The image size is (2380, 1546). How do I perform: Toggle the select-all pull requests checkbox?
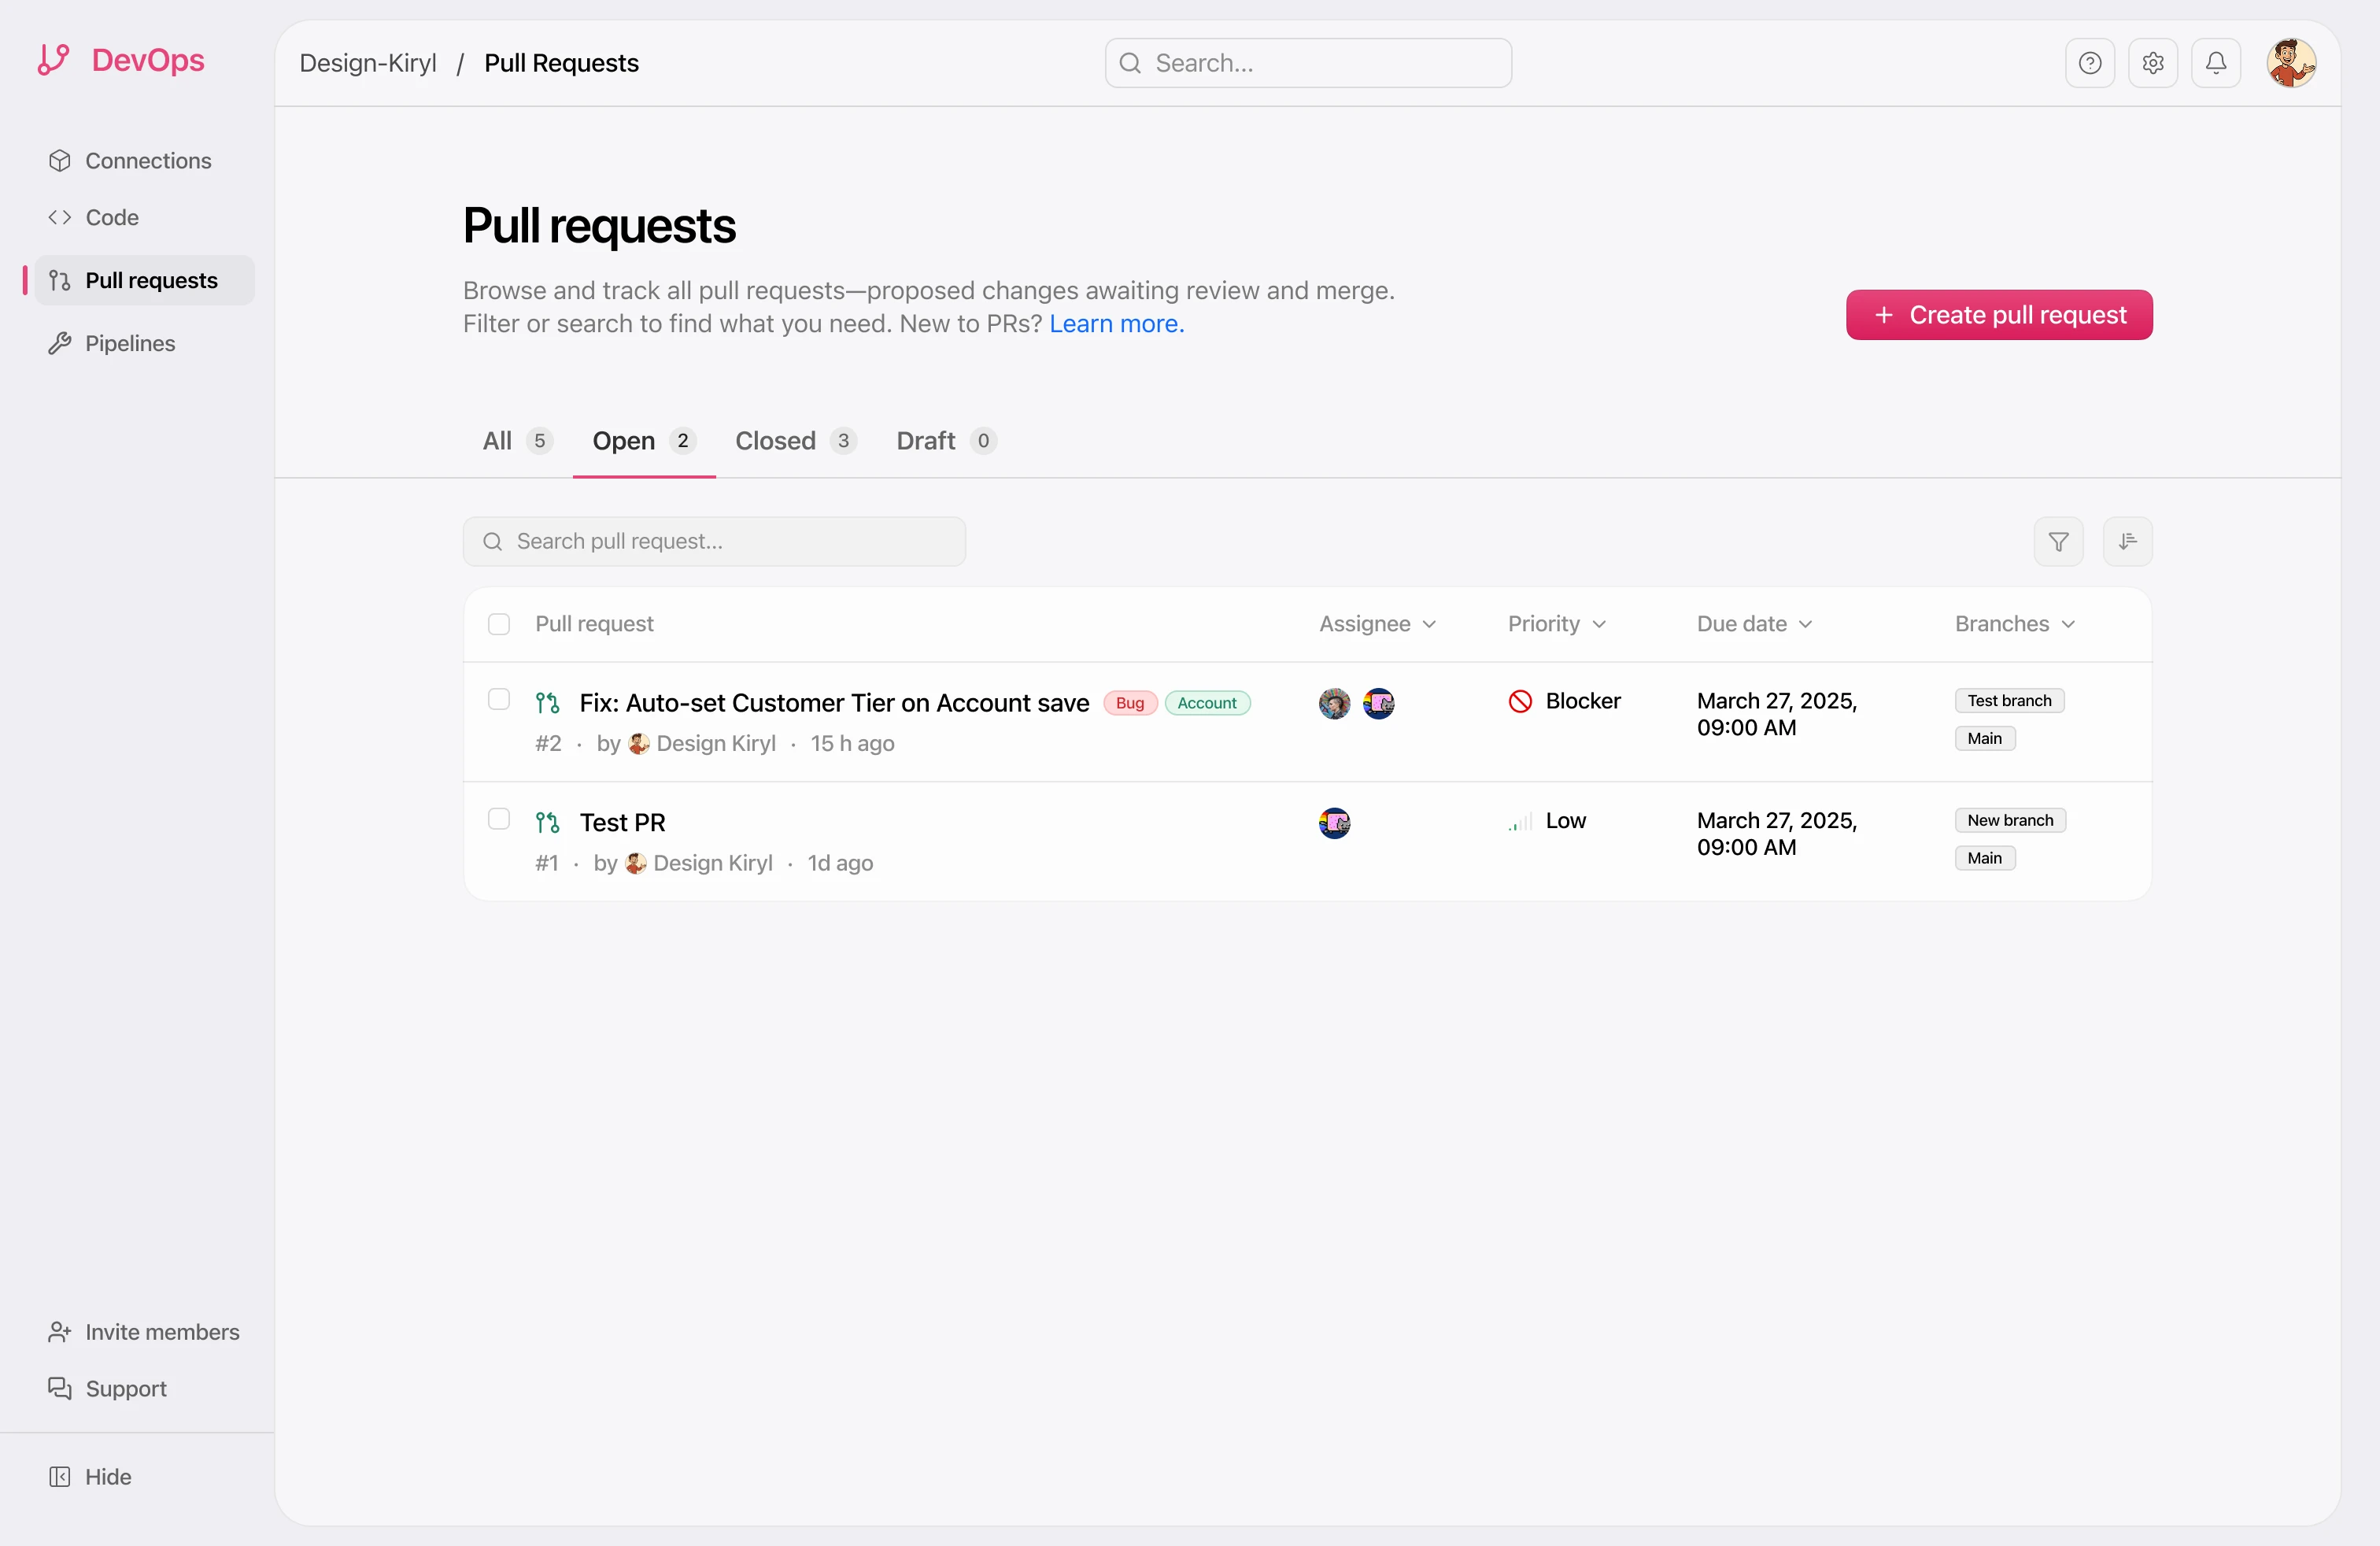point(499,624)
